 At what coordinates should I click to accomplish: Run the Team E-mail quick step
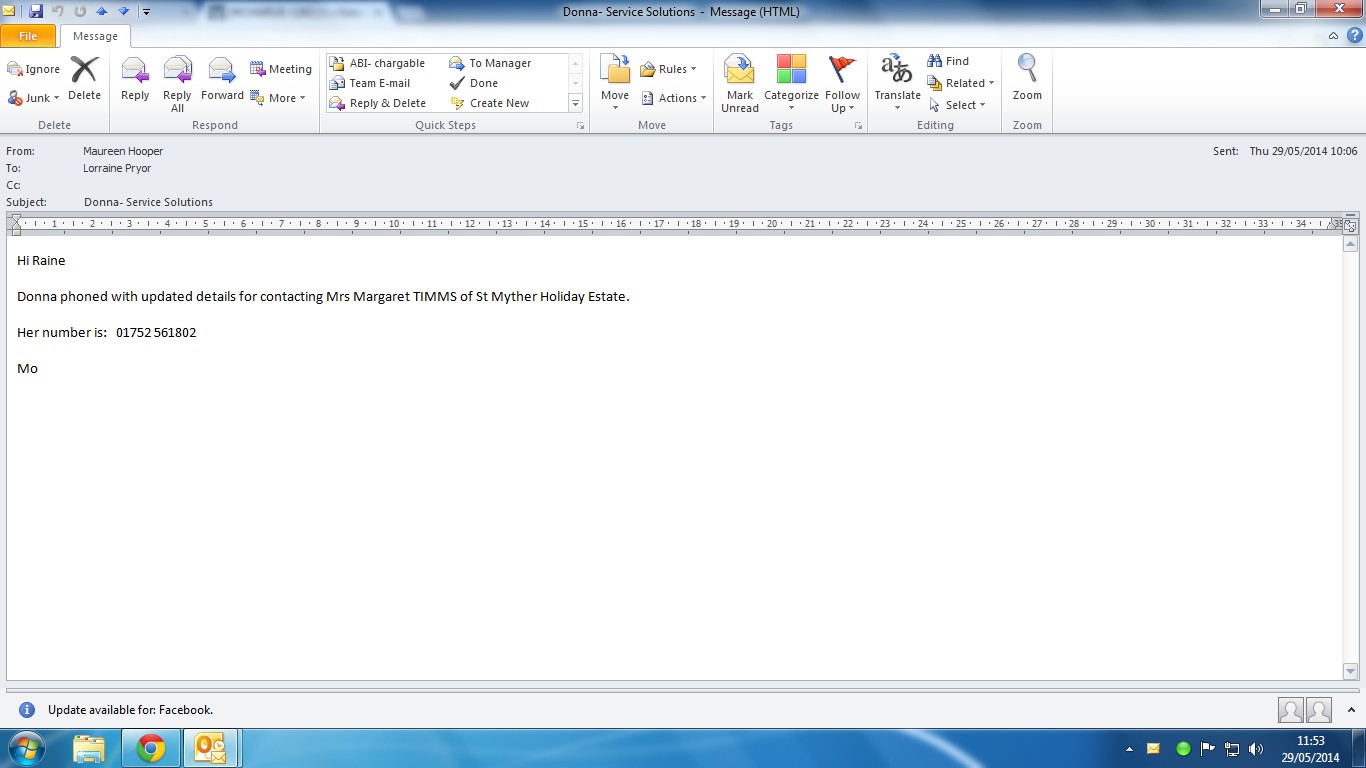click(x=370, y=83)
